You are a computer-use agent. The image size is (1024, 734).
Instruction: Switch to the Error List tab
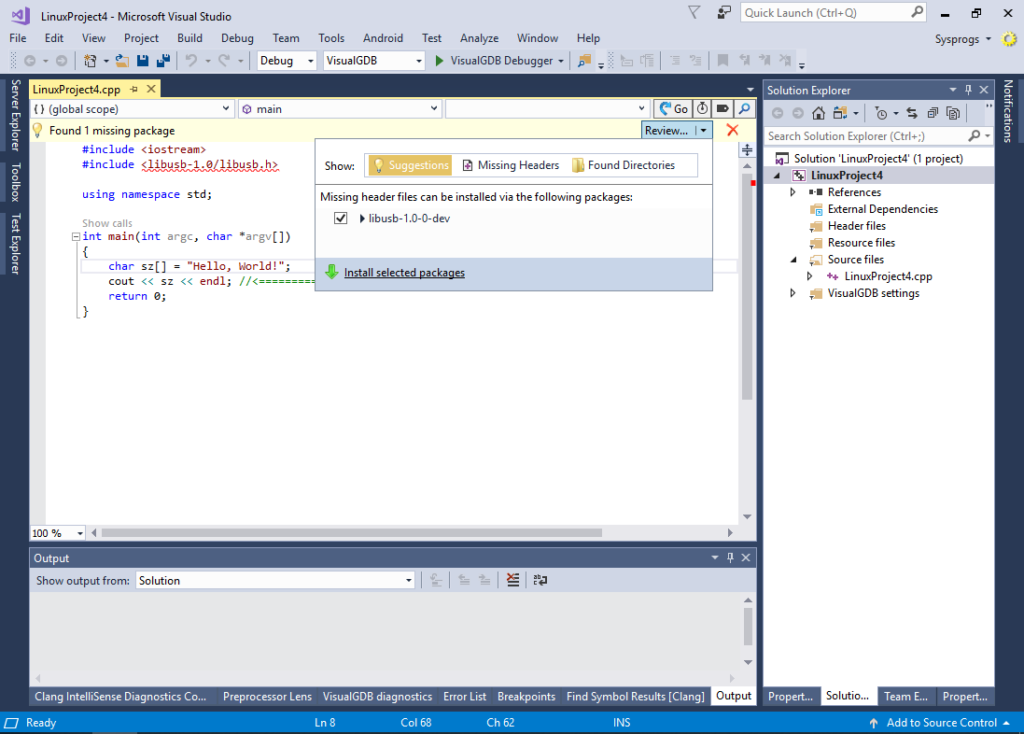pyautogui.click(x=464, y=696)
